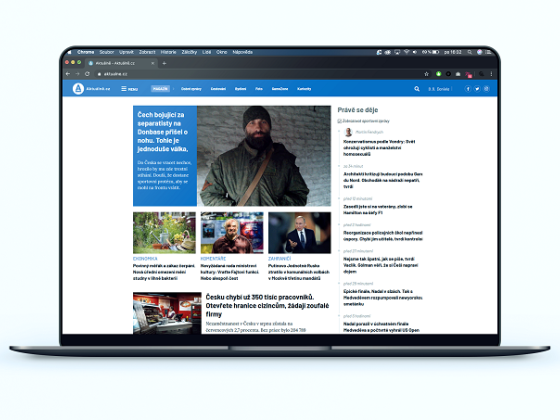The width and height of the screenshot is (560, 420).
Task: Open new tab with plus button
Action: (x=164, y=63)
